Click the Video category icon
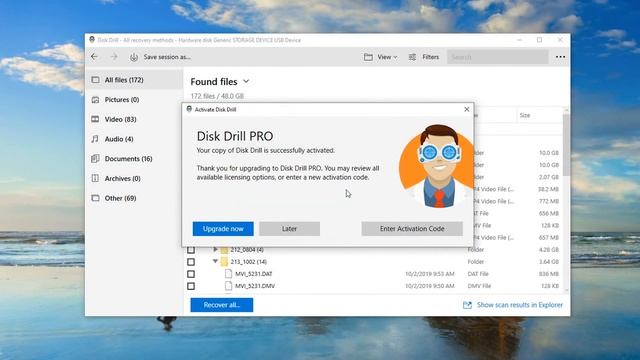Image resolution: width=640 pixels, height=360 pixels. pos(95,119)
